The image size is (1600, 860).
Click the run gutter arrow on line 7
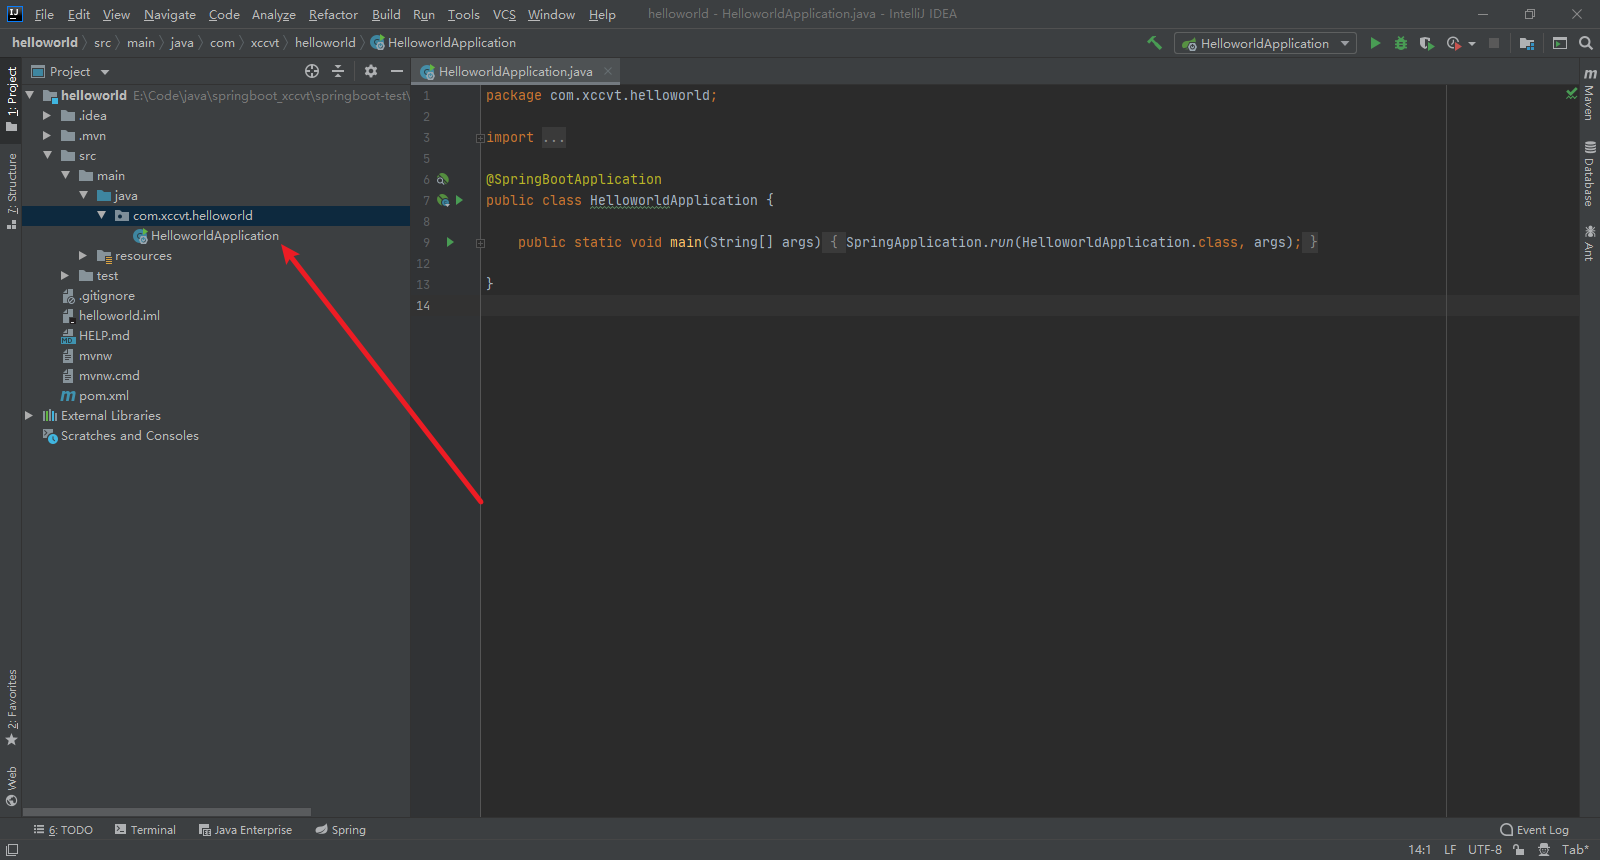[x=459, y=200]
